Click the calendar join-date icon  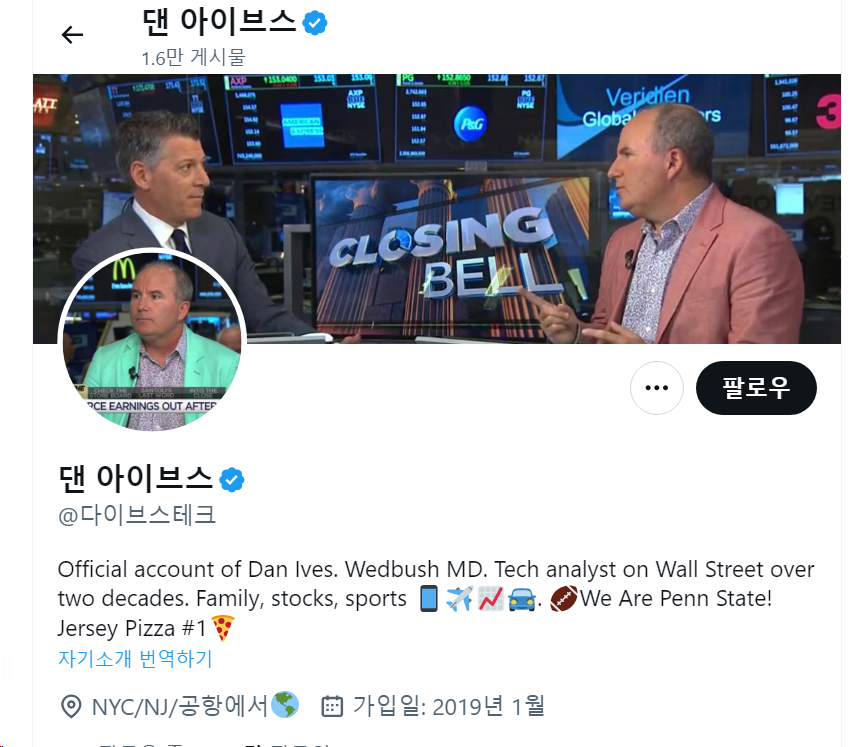[x=332, y=706]
